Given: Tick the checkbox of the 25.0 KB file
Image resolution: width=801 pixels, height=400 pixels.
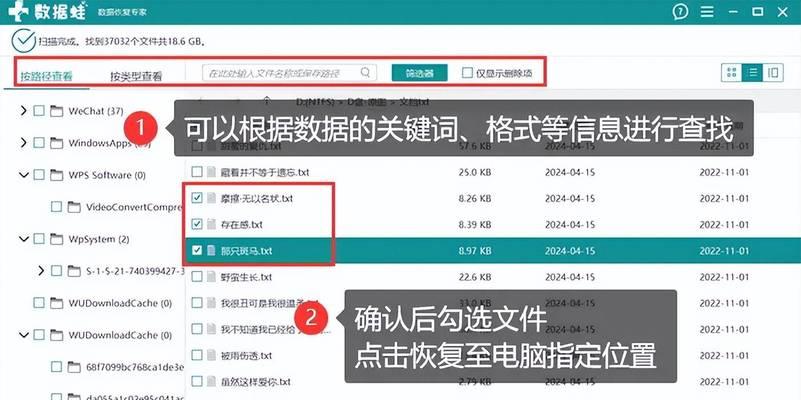Looking at the screenshot, I should point(197,172).
